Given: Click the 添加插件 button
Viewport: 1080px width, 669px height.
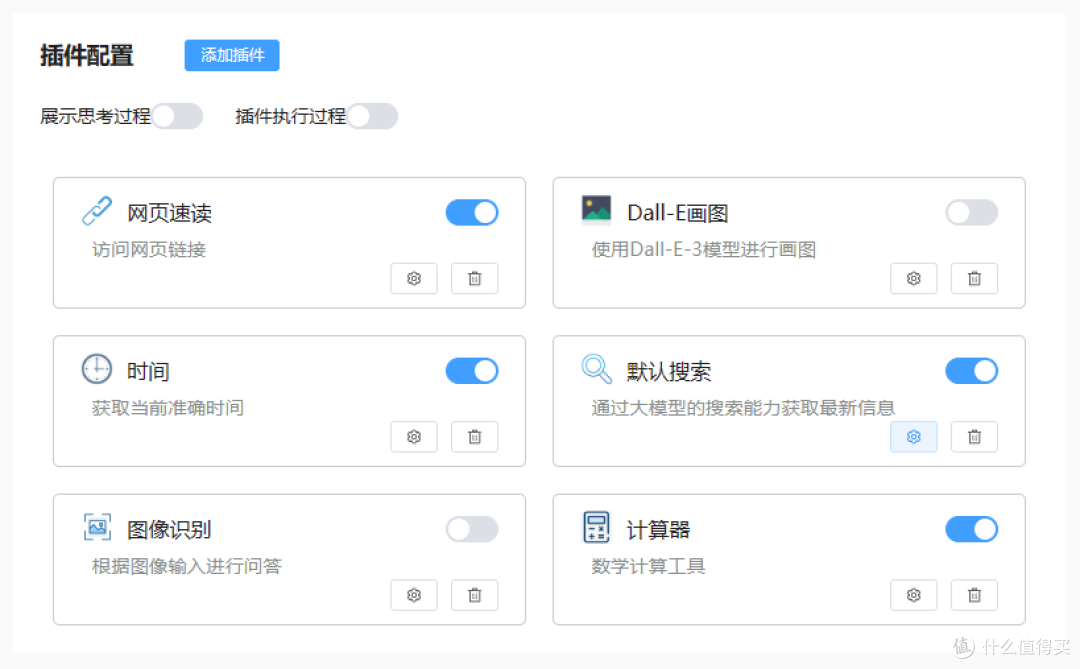Looking at the screenshot, I should pos(231,55).
